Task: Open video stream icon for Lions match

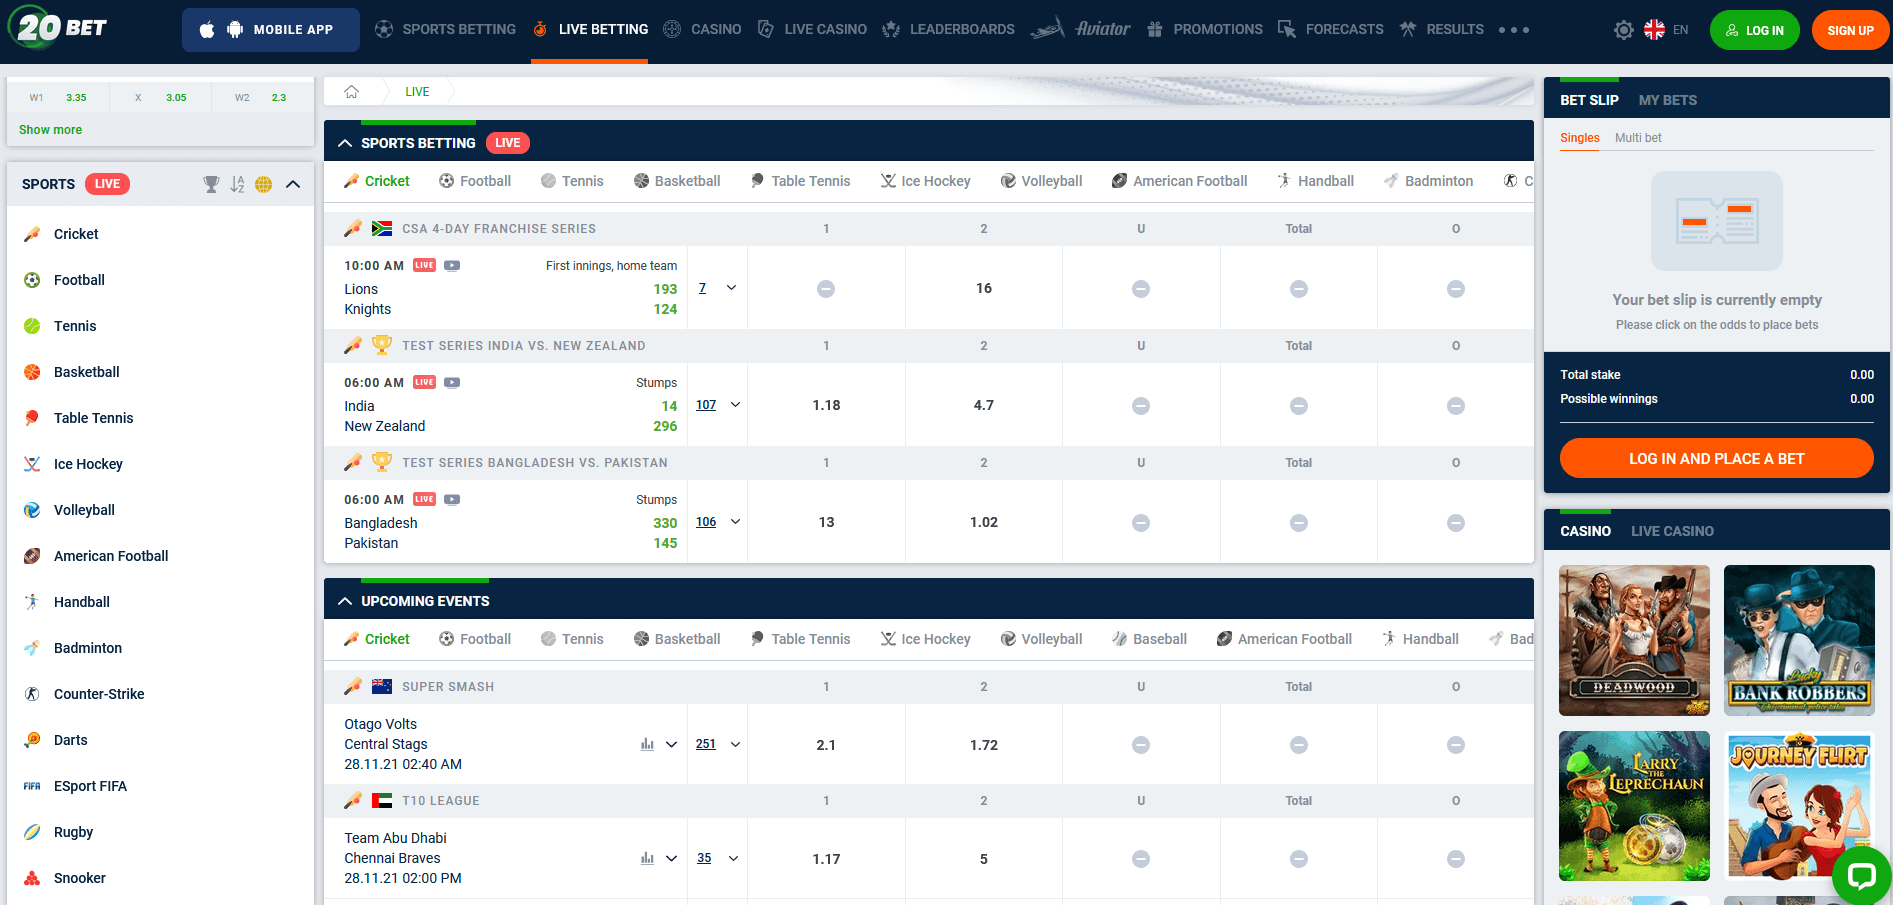Action: (452, 266)
